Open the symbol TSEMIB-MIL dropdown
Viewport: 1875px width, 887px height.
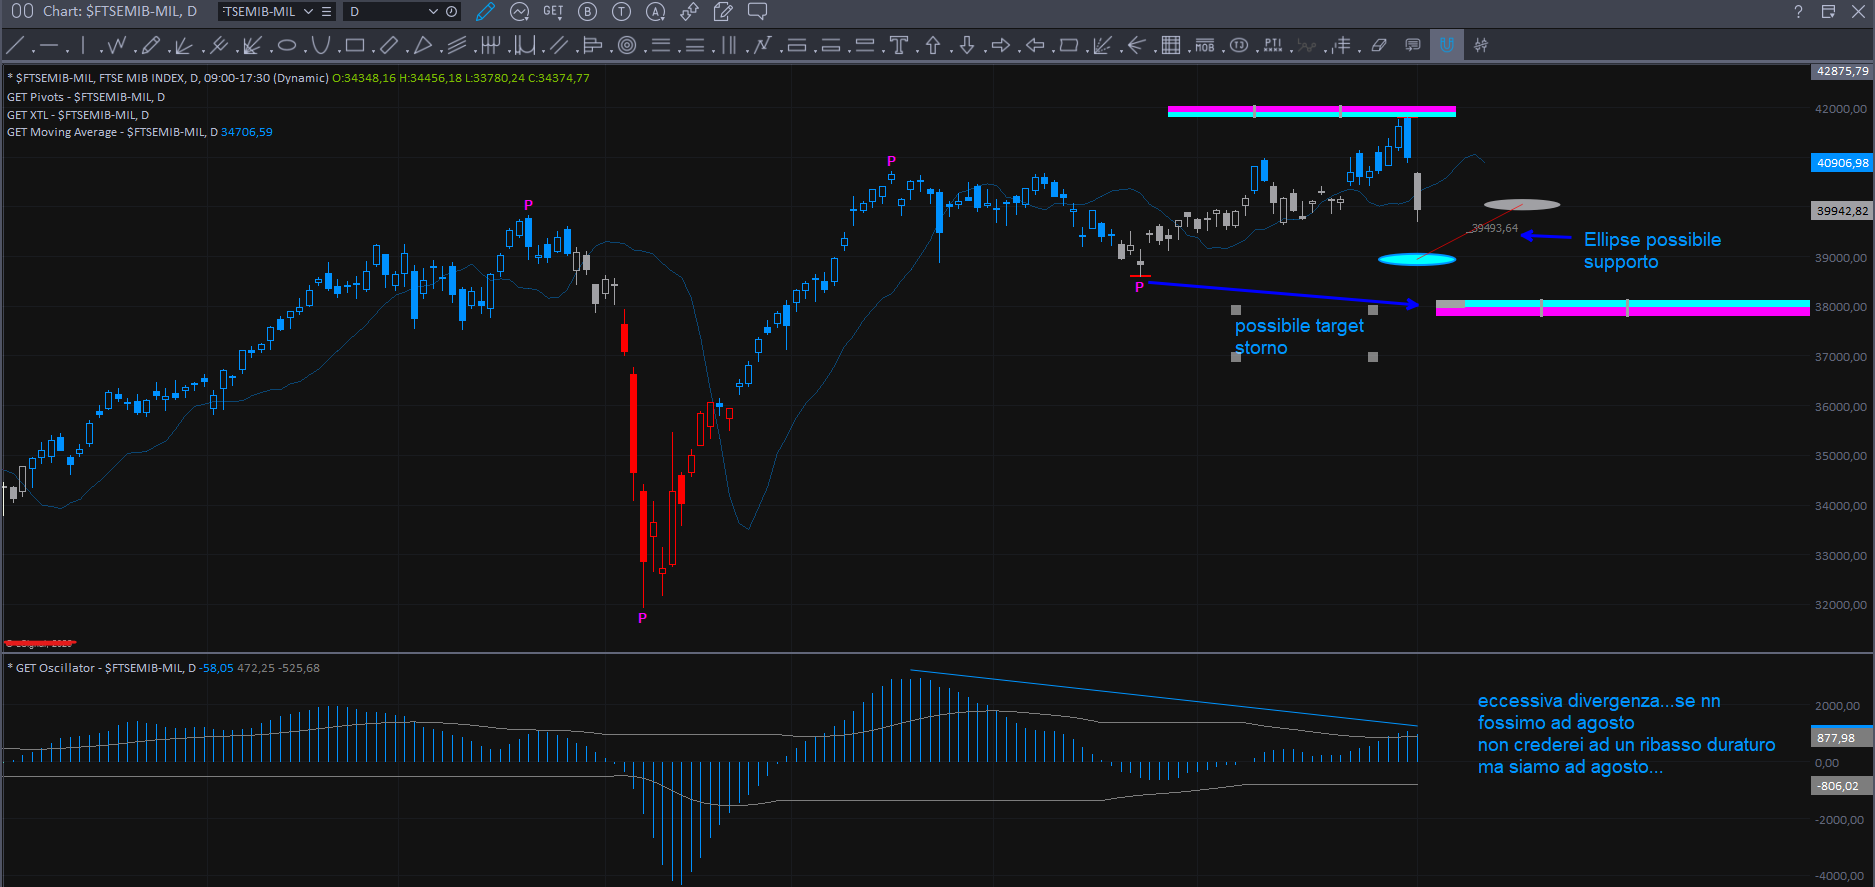[x=308, y=12]
